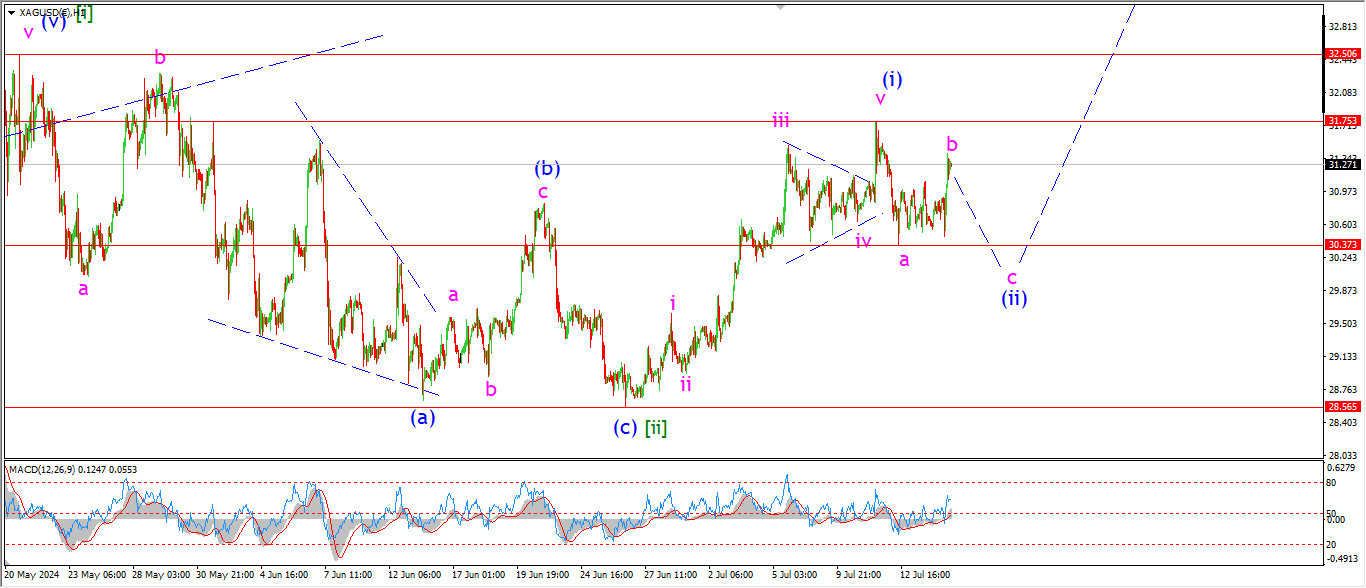Click the blue (a) wave label
The image size is (1366, 588).
point(423,417)
